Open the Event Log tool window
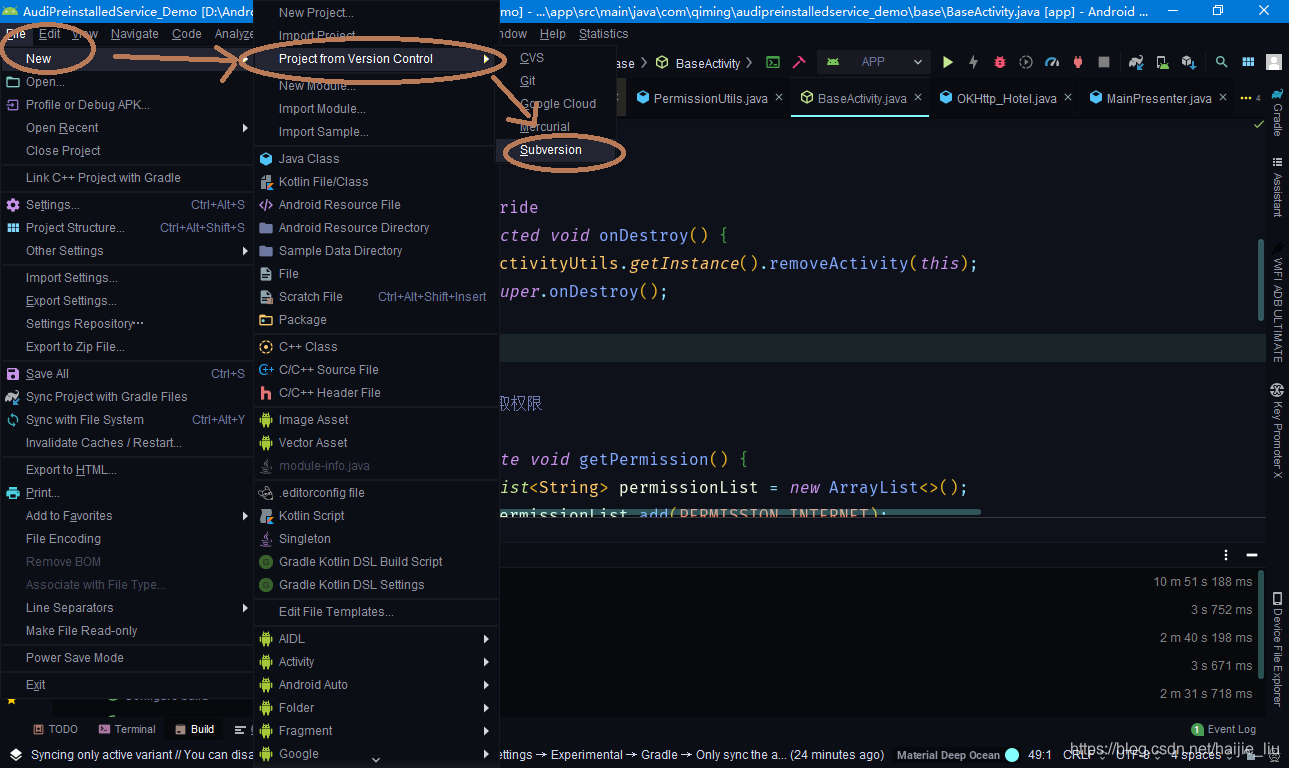Viewport: 1289px width, 768px height. click(1223, 729)
